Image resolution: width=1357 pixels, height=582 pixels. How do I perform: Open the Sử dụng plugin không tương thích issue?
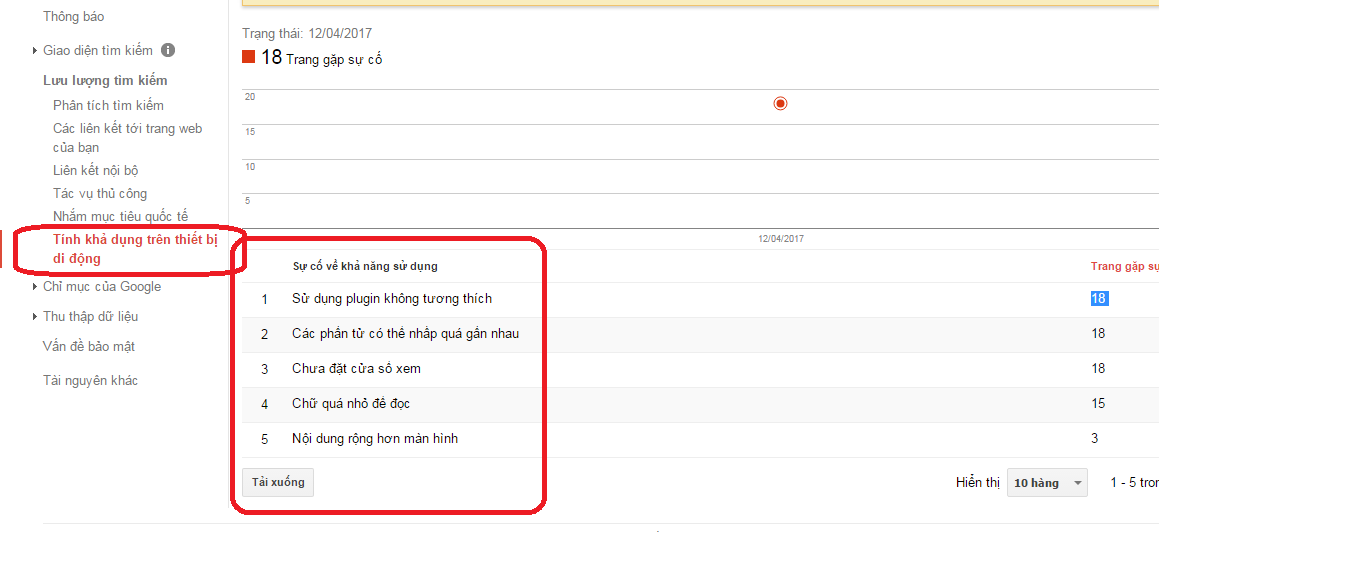coord(392,299)
